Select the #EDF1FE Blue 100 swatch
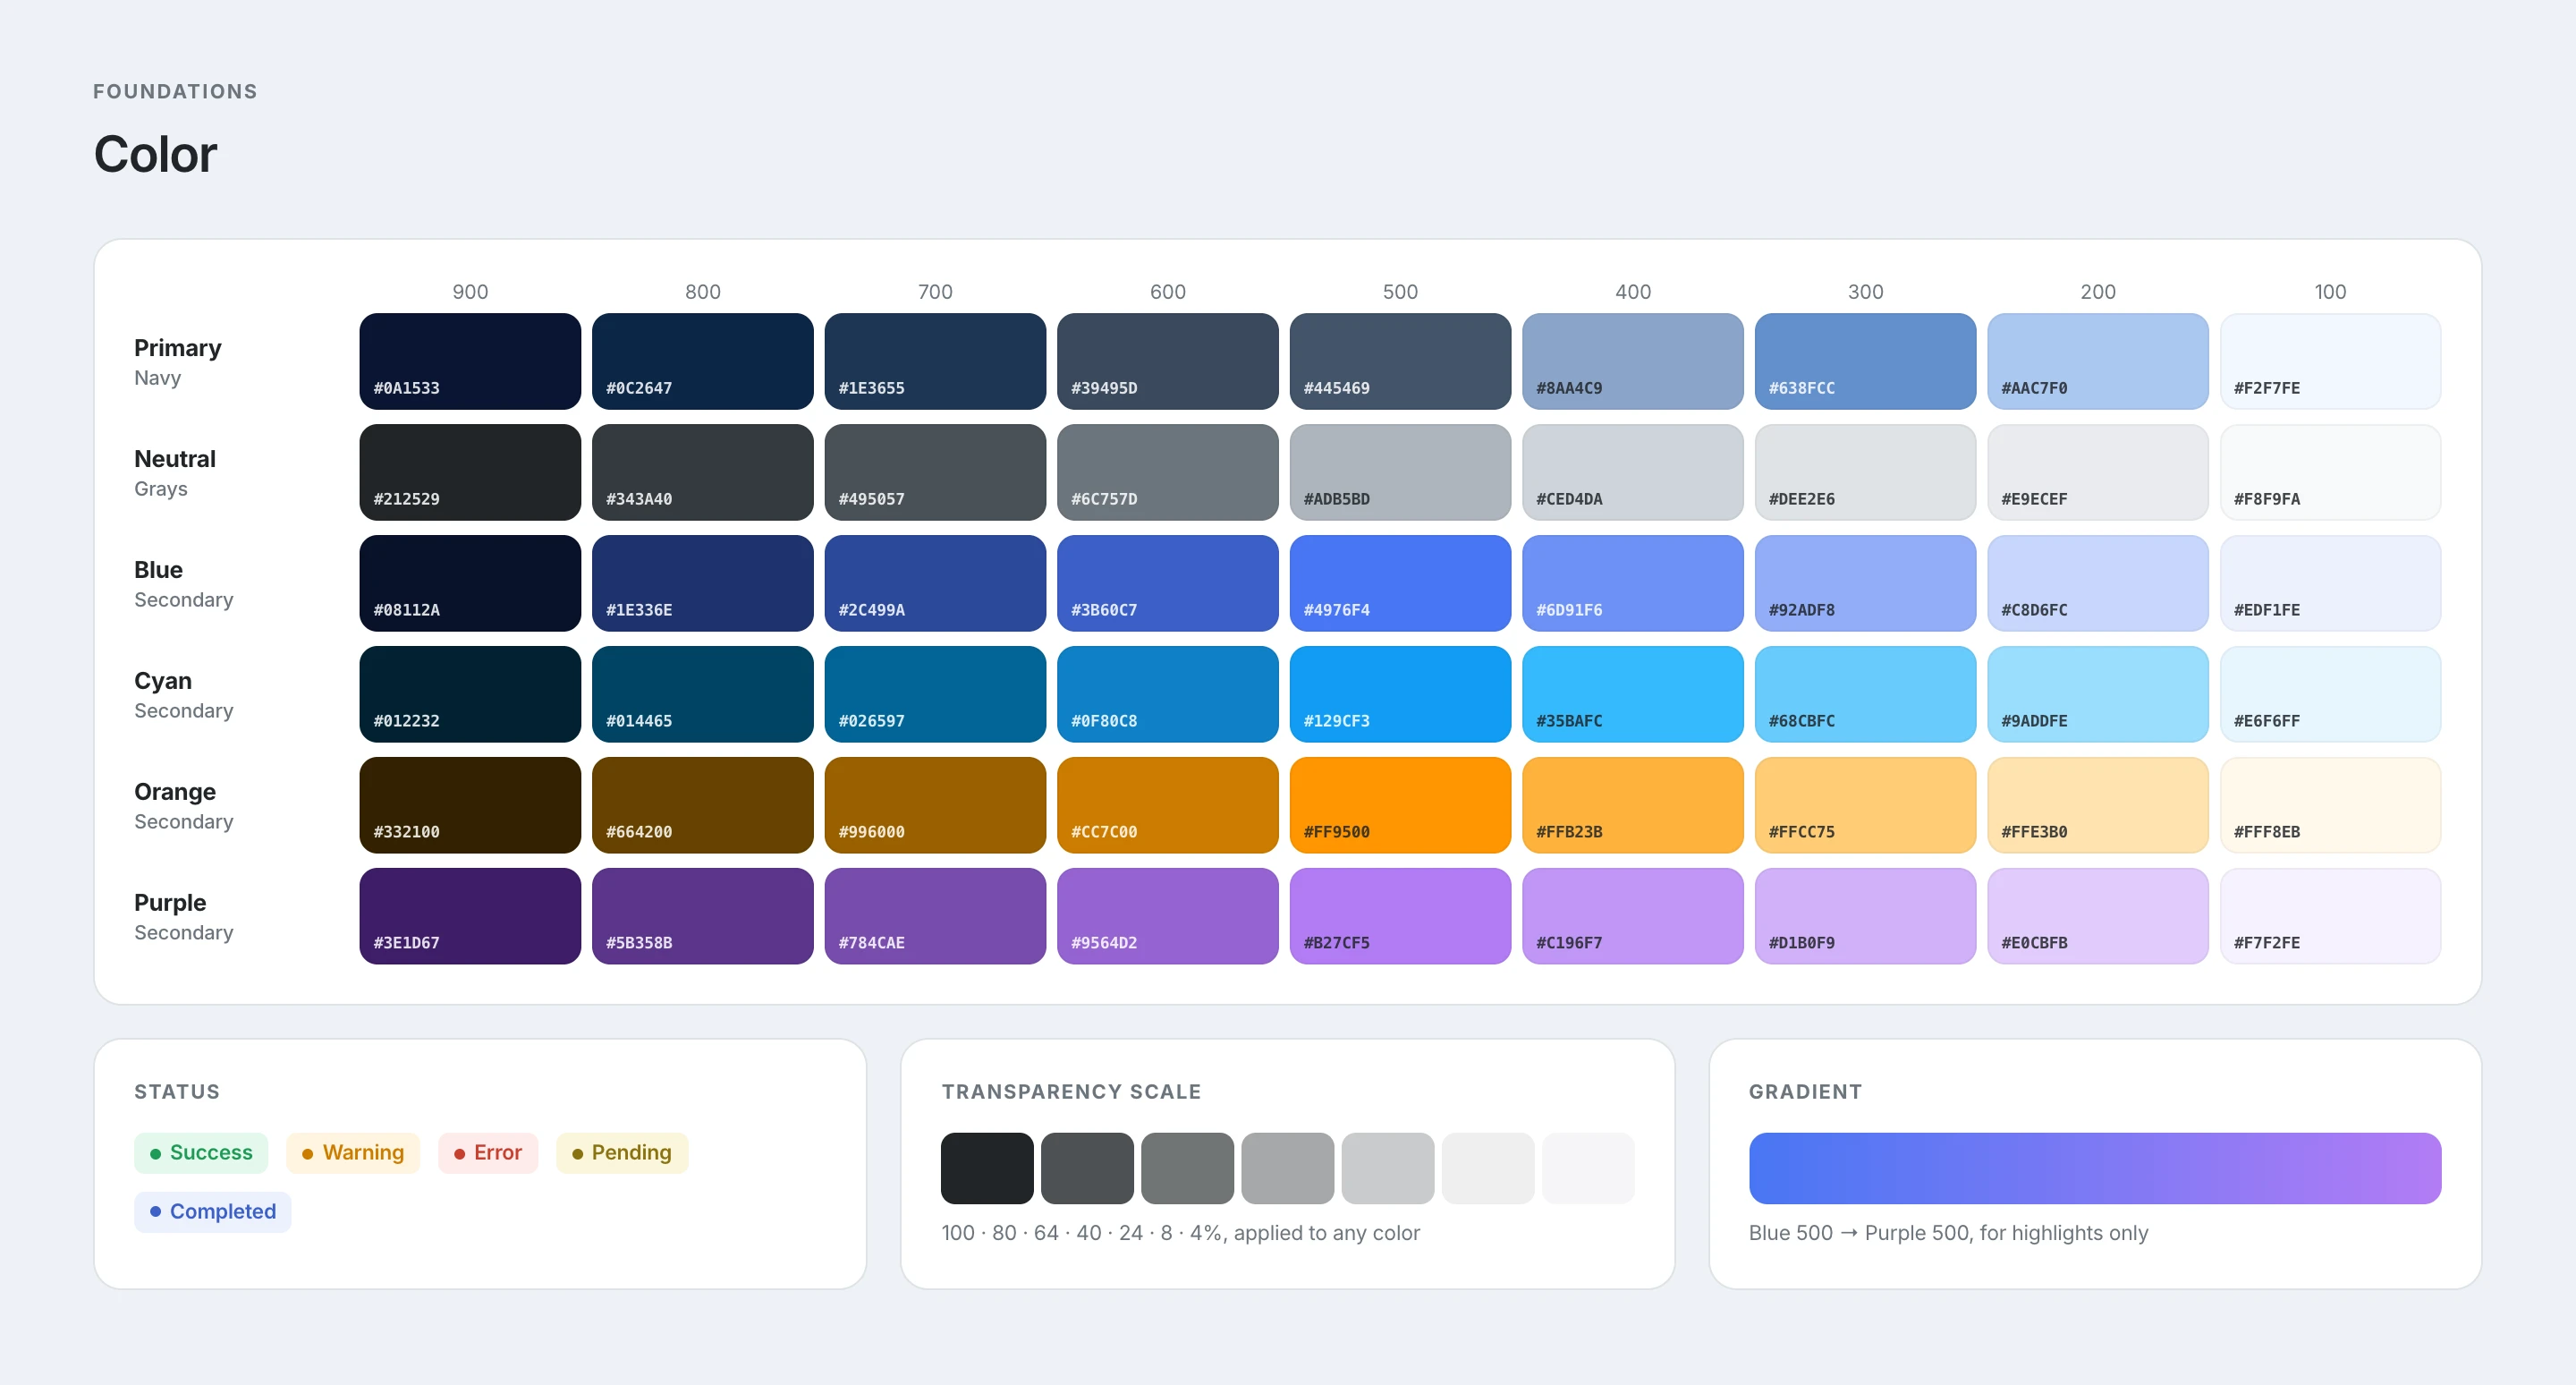The image size is (2576, 1385). tap(2330, 583)
